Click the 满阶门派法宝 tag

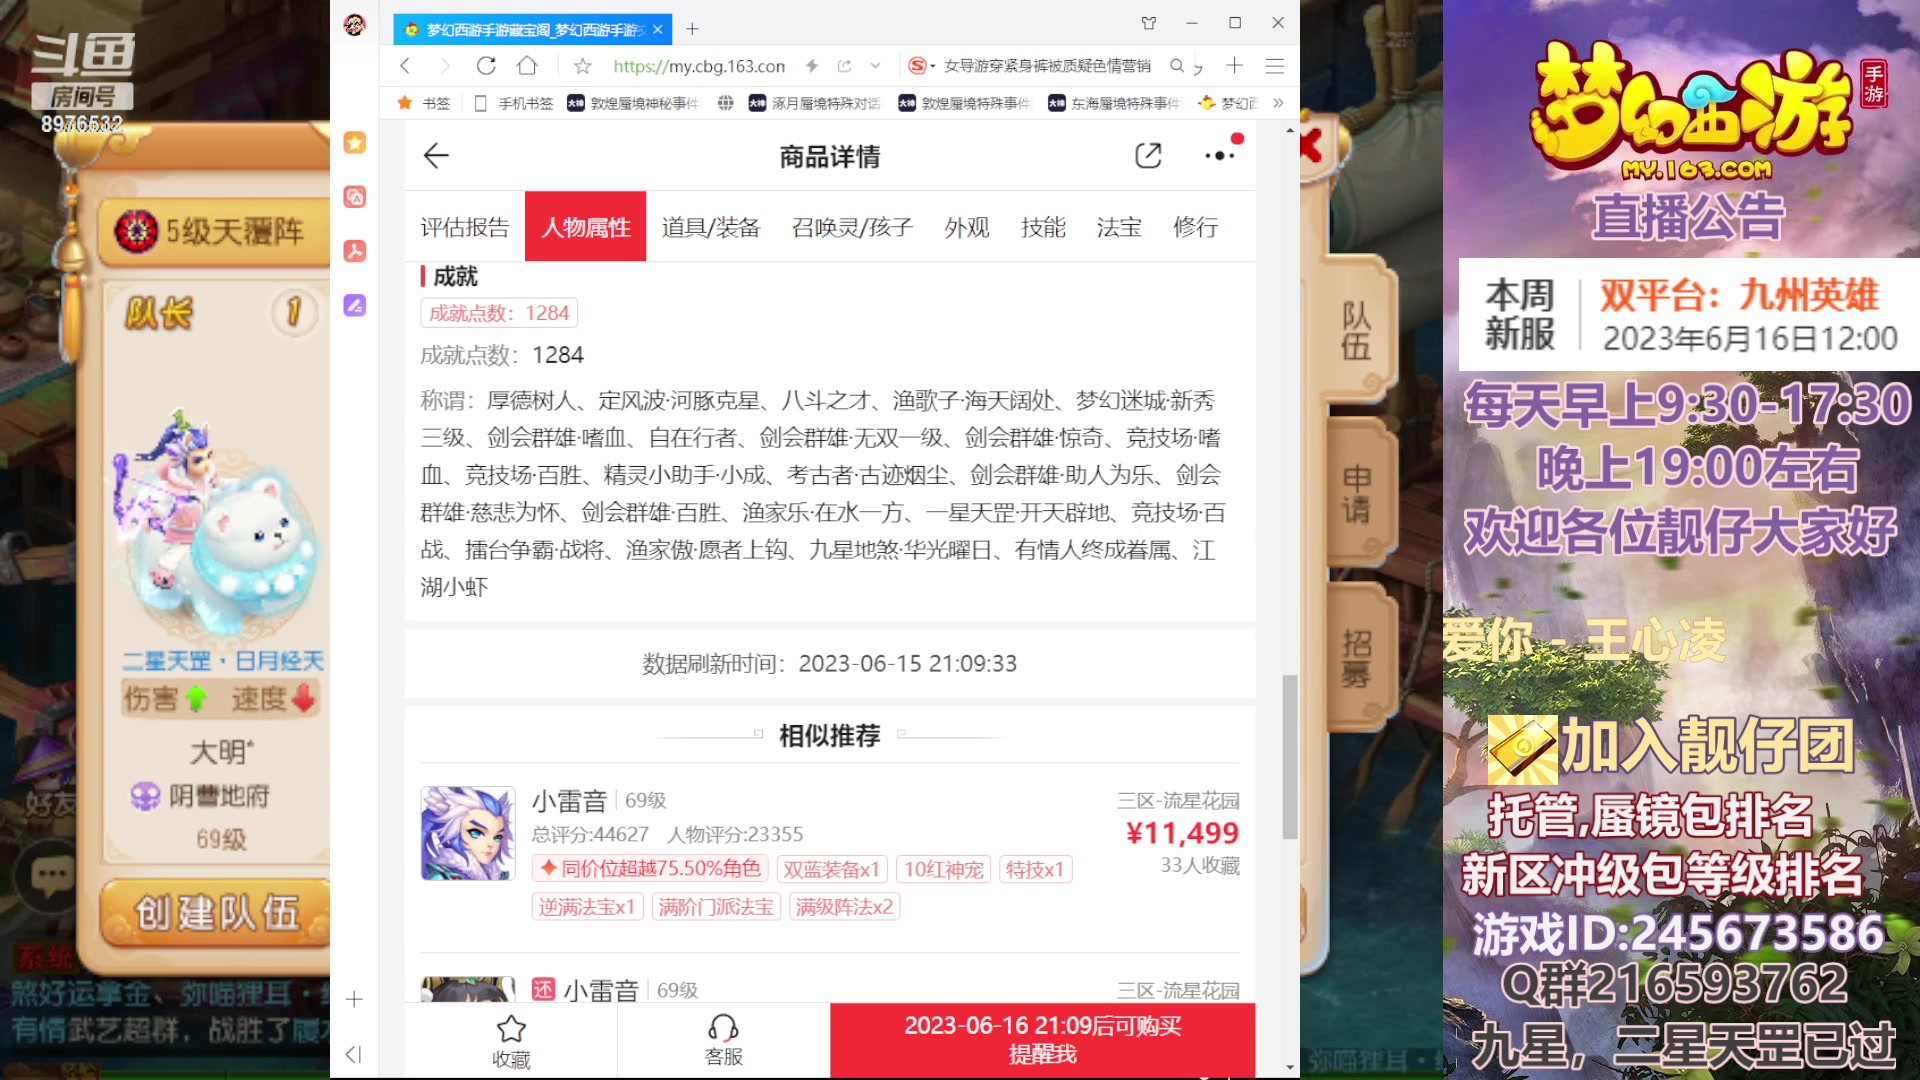716,907
